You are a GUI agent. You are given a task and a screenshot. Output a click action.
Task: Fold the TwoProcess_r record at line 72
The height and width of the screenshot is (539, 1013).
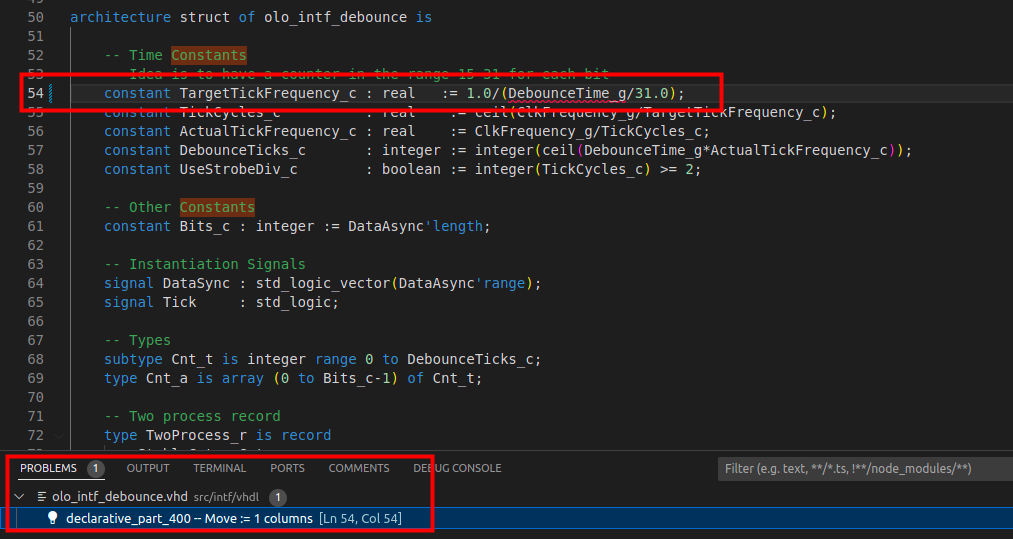59,436
